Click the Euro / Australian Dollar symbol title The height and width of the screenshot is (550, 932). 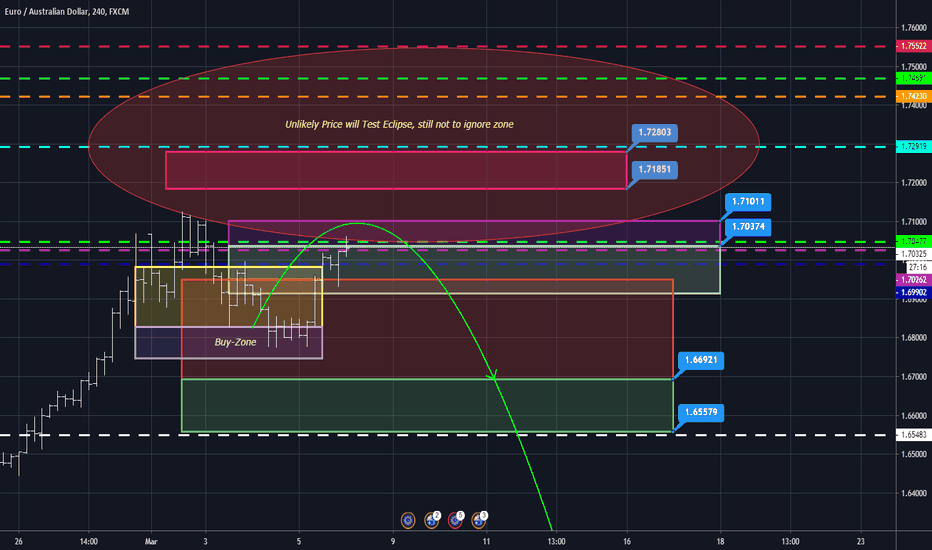click(x=46, y=11)
